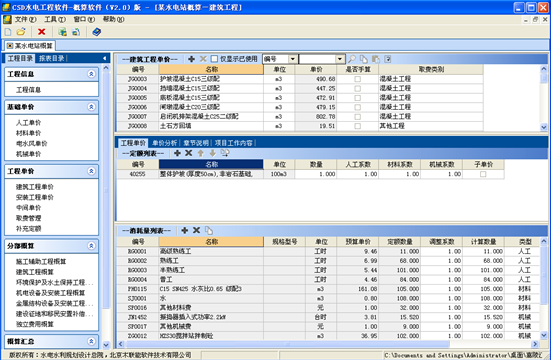Delete quota with X in 定额列表 toolbar
This screenshot has width=551, height=360.
tap(189, 153)
